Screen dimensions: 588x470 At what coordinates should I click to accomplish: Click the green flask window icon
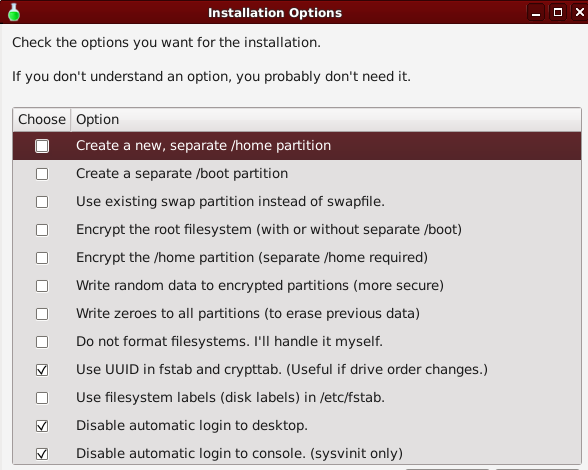[x=14, y=12]
